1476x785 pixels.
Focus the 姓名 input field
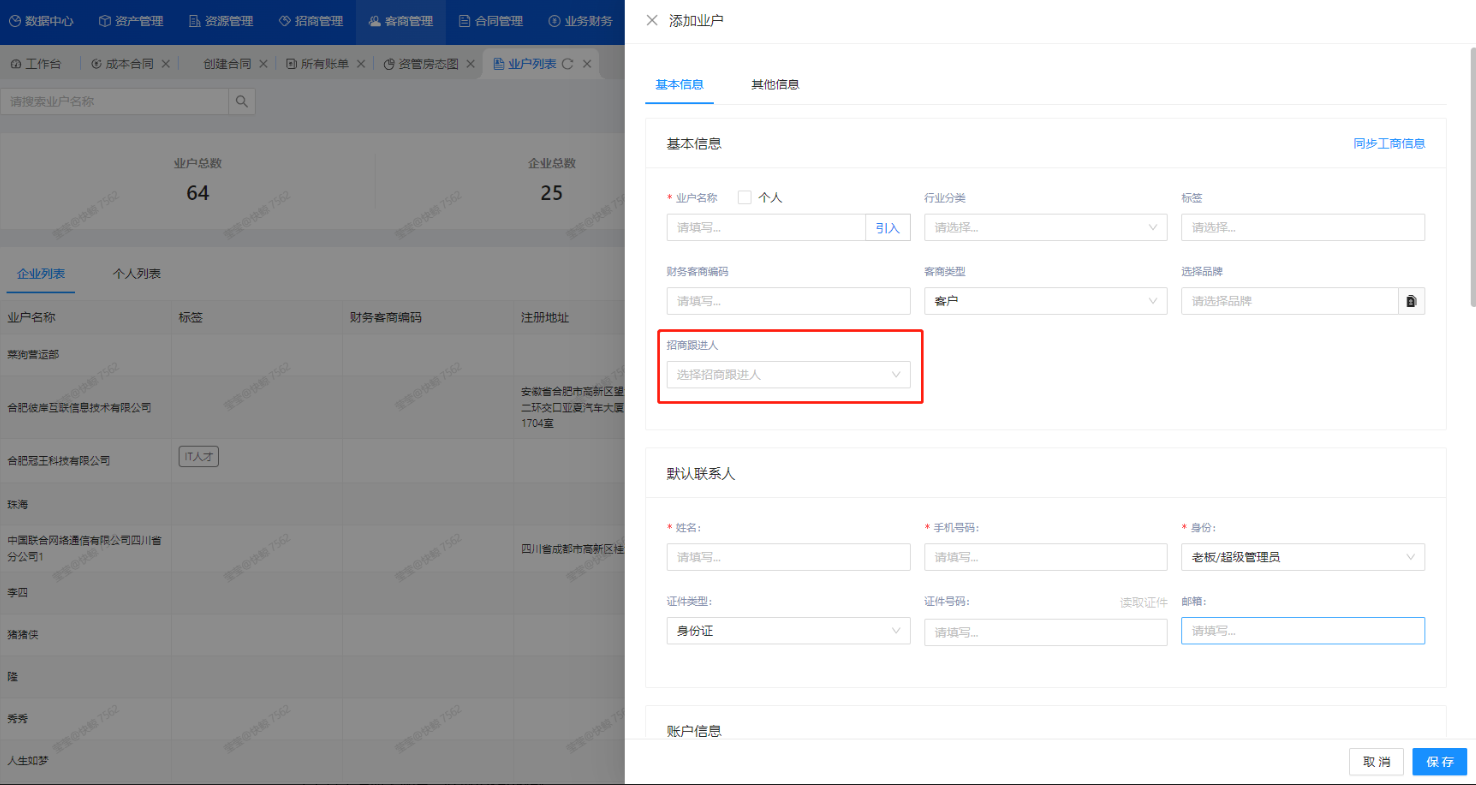tap(788, 557)
